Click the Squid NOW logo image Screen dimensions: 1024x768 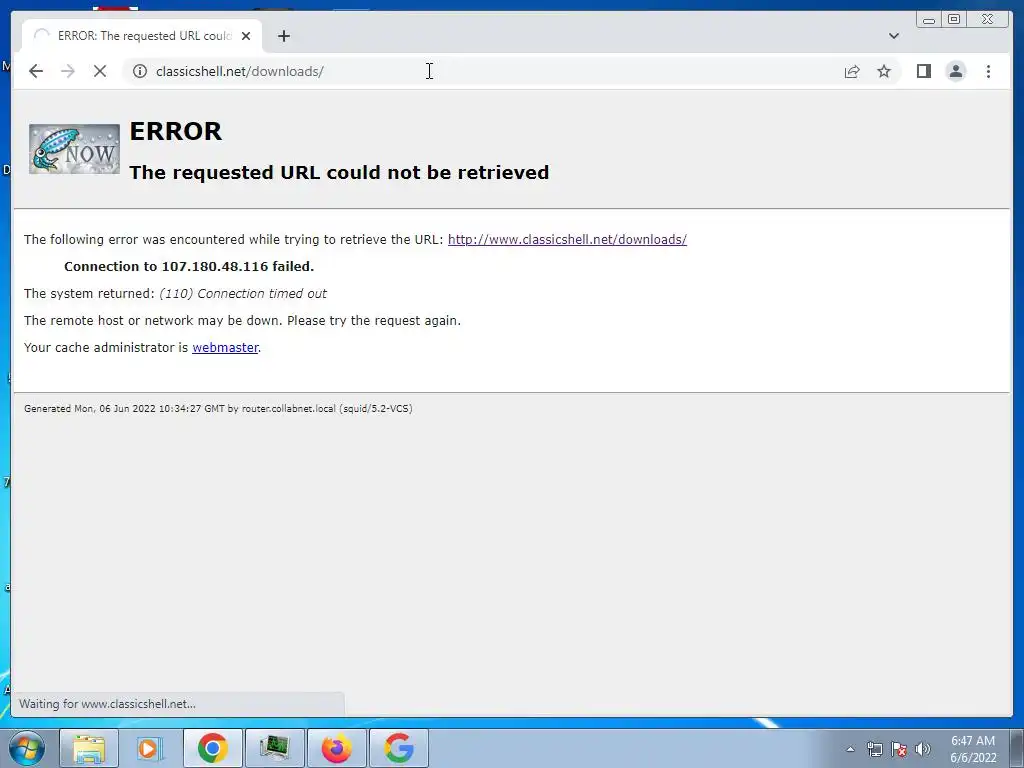[74, 149]
